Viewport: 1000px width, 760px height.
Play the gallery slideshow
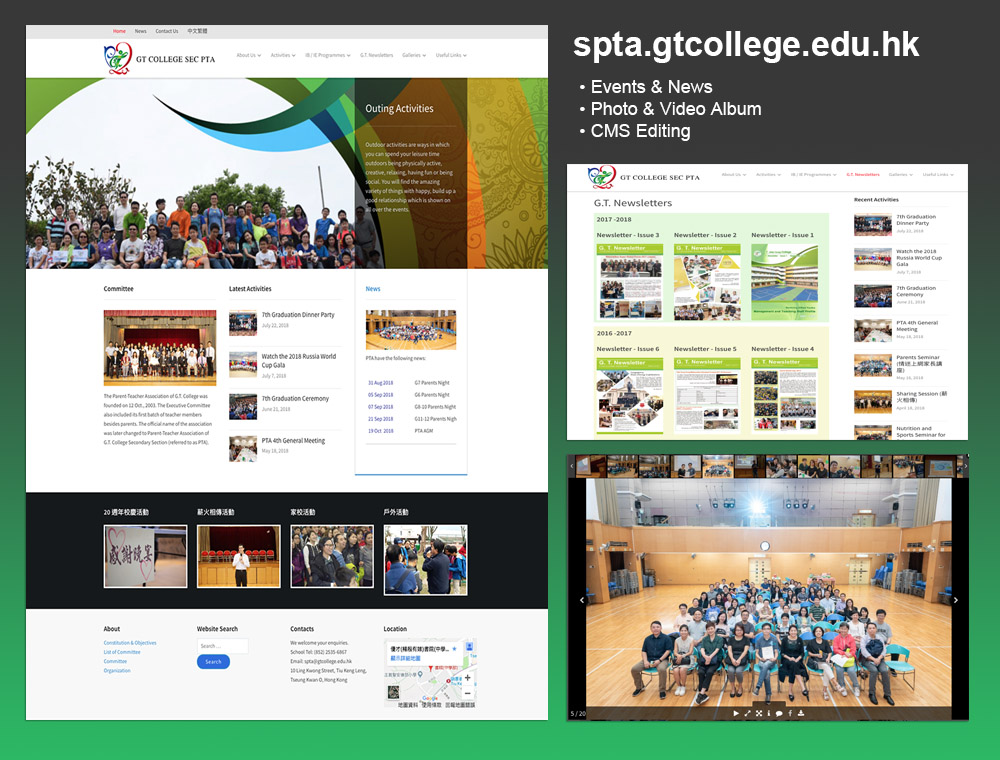tap(736, 713)
